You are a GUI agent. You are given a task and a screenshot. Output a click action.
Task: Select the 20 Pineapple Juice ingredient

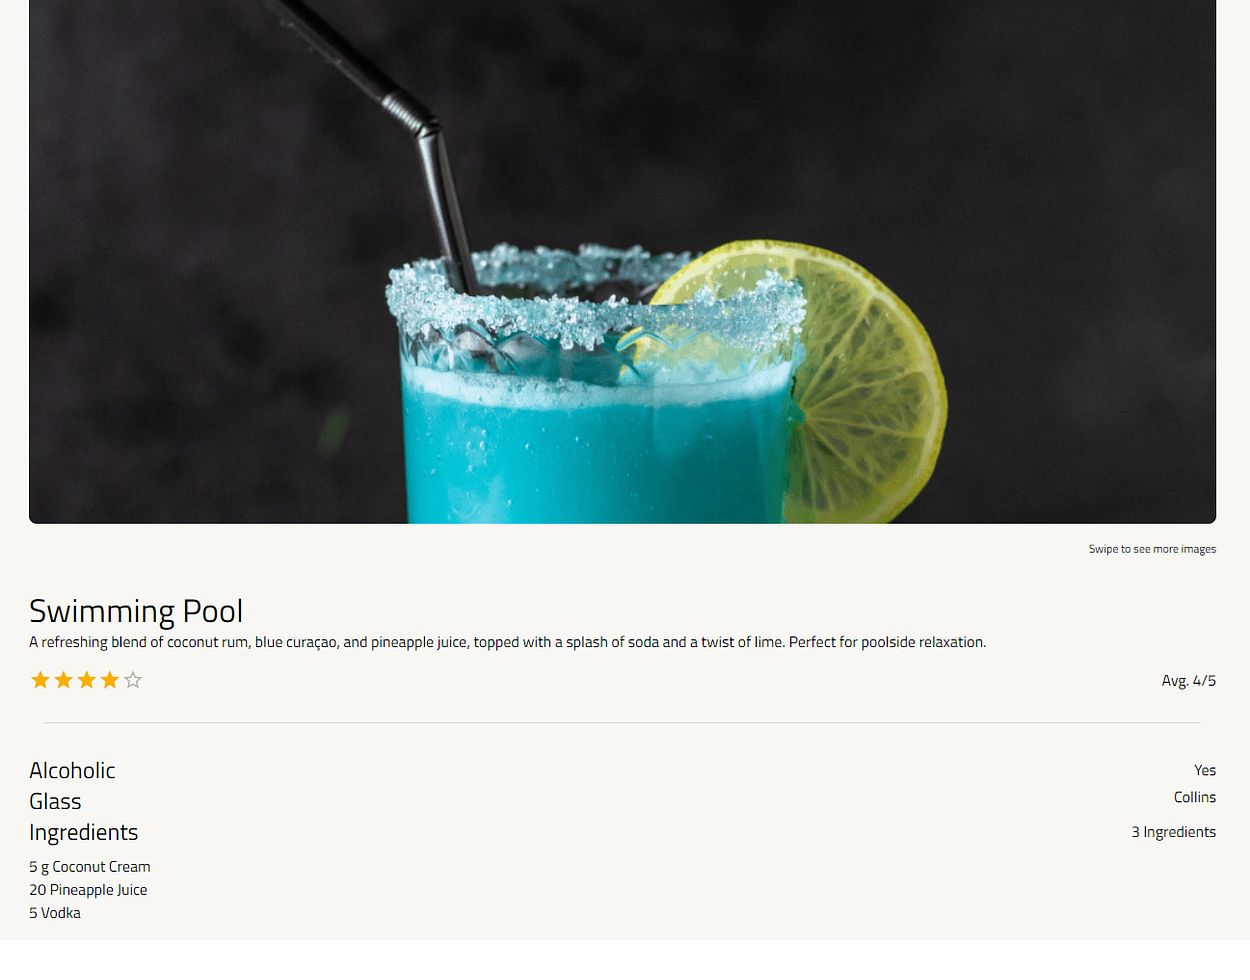[88, 890]
